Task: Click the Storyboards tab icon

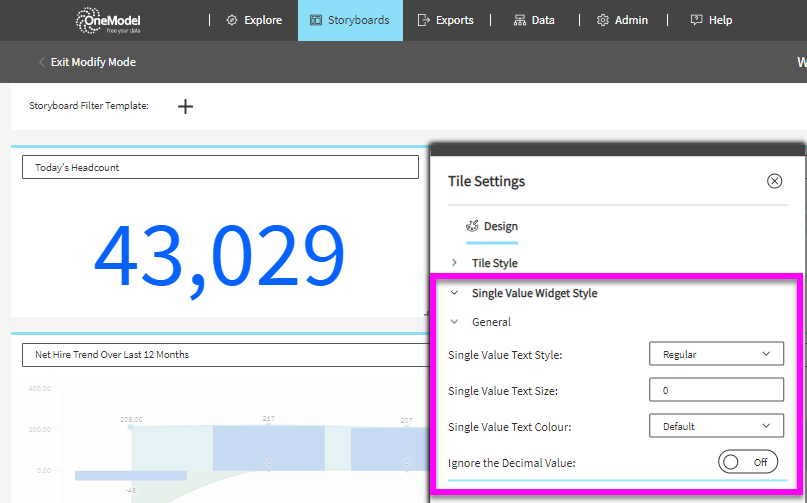Action: [315, 20]
